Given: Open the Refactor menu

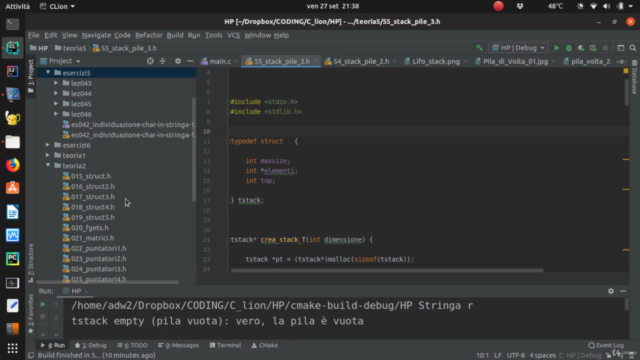Looking at the screenshot, I should 149,35.
